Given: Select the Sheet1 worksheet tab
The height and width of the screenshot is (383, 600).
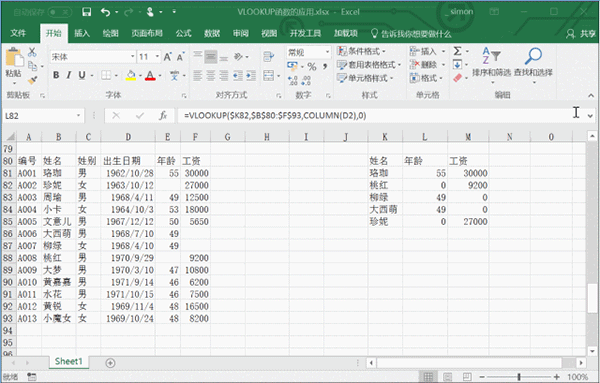Looking at the screenshot, I should point(69,361).
